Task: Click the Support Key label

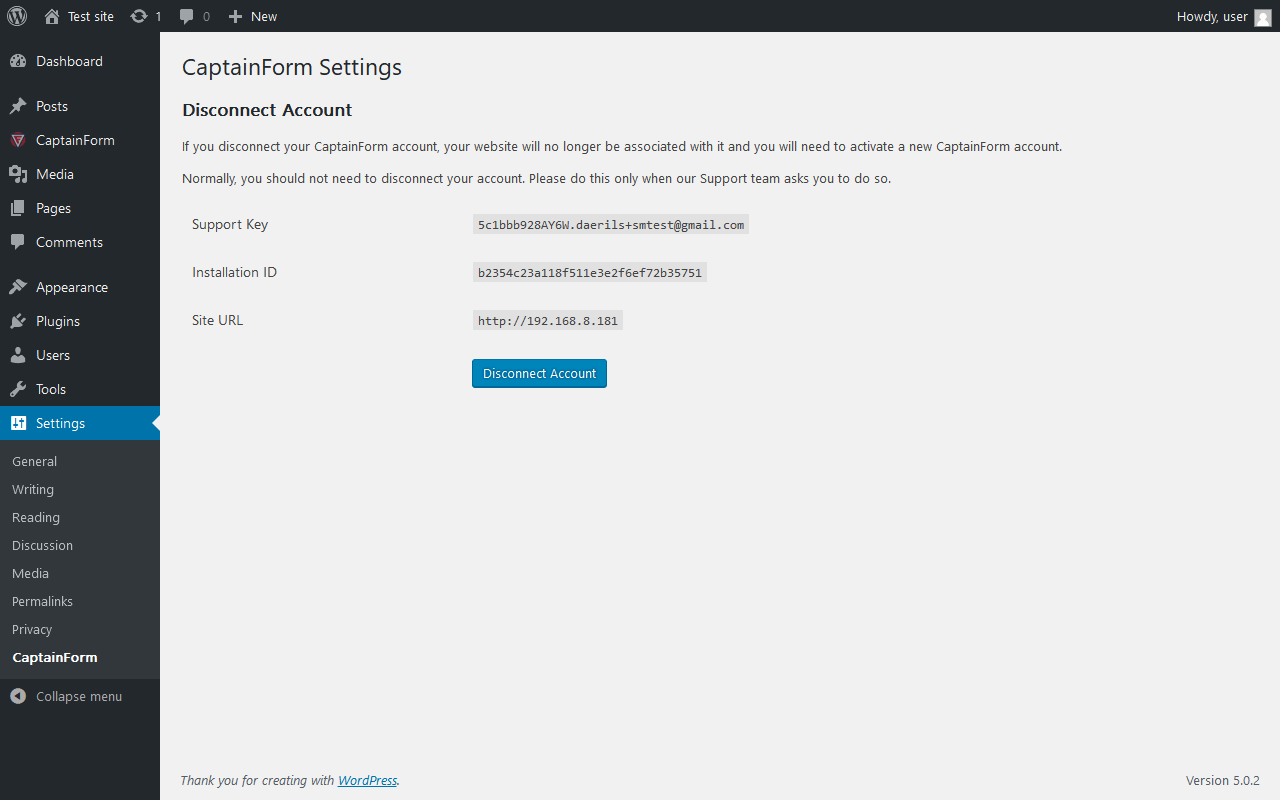Action: 230,224
